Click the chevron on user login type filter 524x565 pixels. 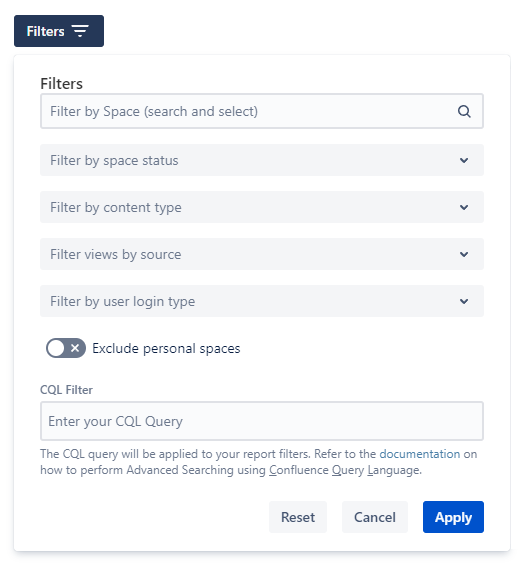coord(464,301)
